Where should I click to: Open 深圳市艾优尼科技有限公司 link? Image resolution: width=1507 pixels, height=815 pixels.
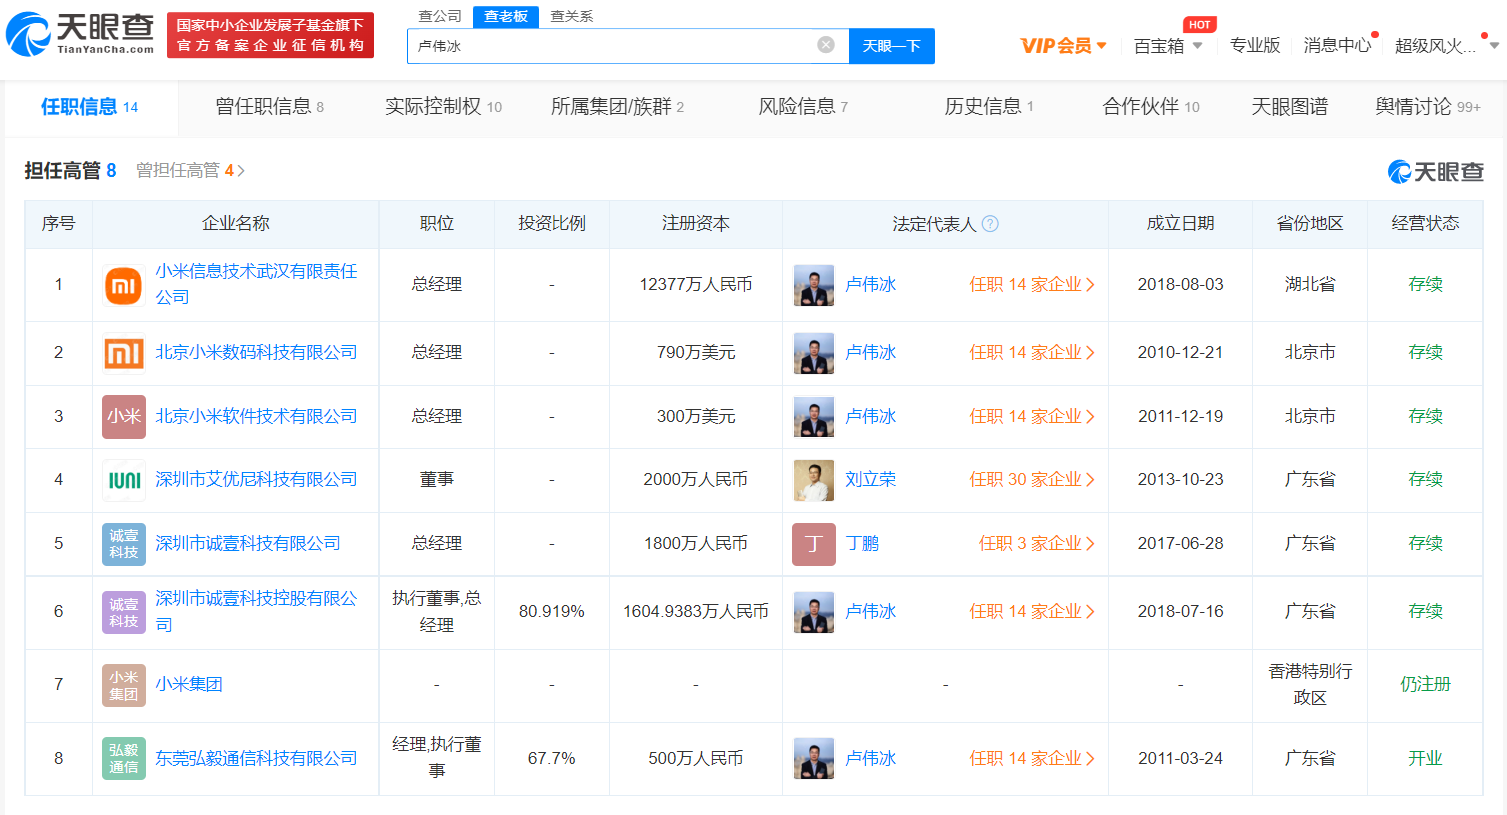click(256, 480)
